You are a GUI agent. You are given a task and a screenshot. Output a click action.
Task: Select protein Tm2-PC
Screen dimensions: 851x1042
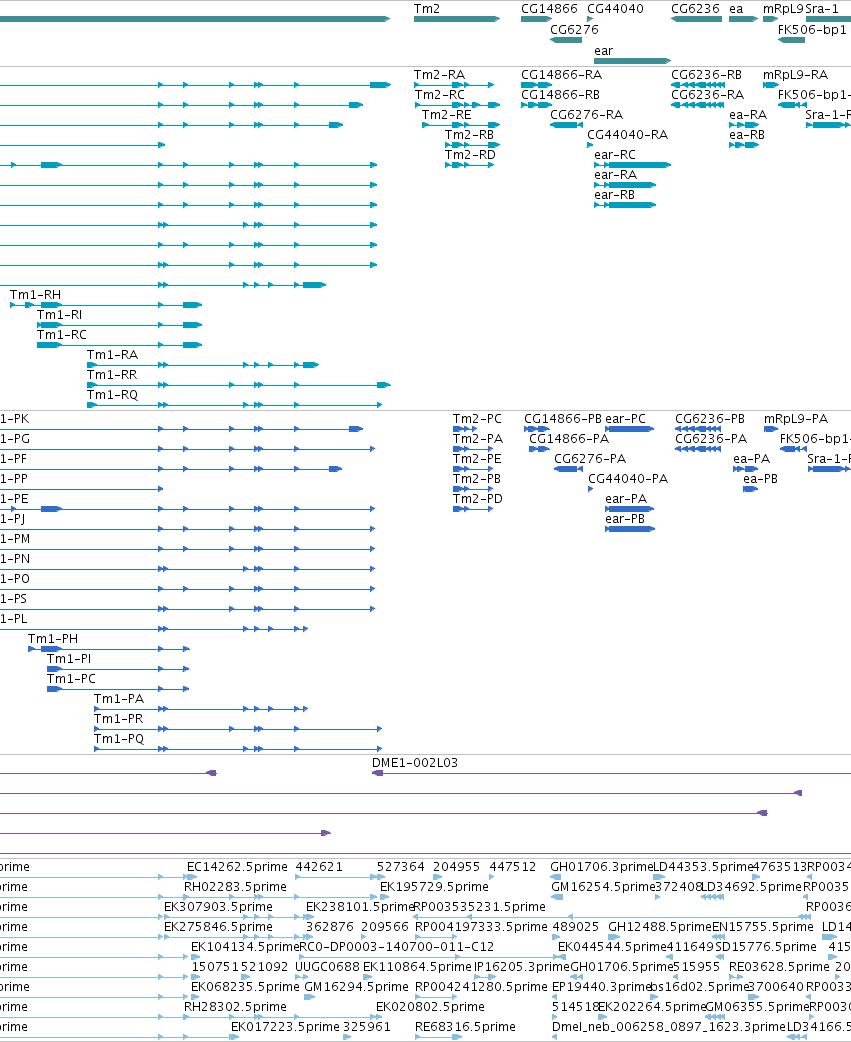tap(465, 429)
